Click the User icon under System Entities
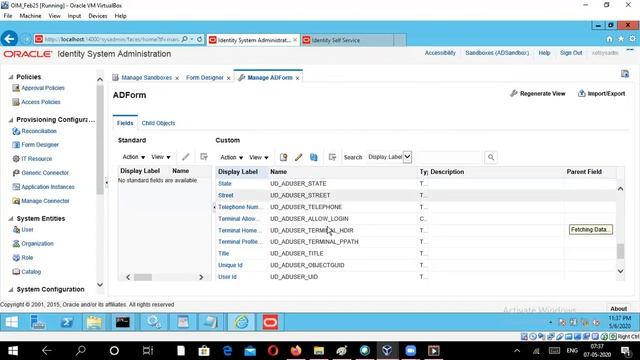640x360 pixels. click(16, 229)
